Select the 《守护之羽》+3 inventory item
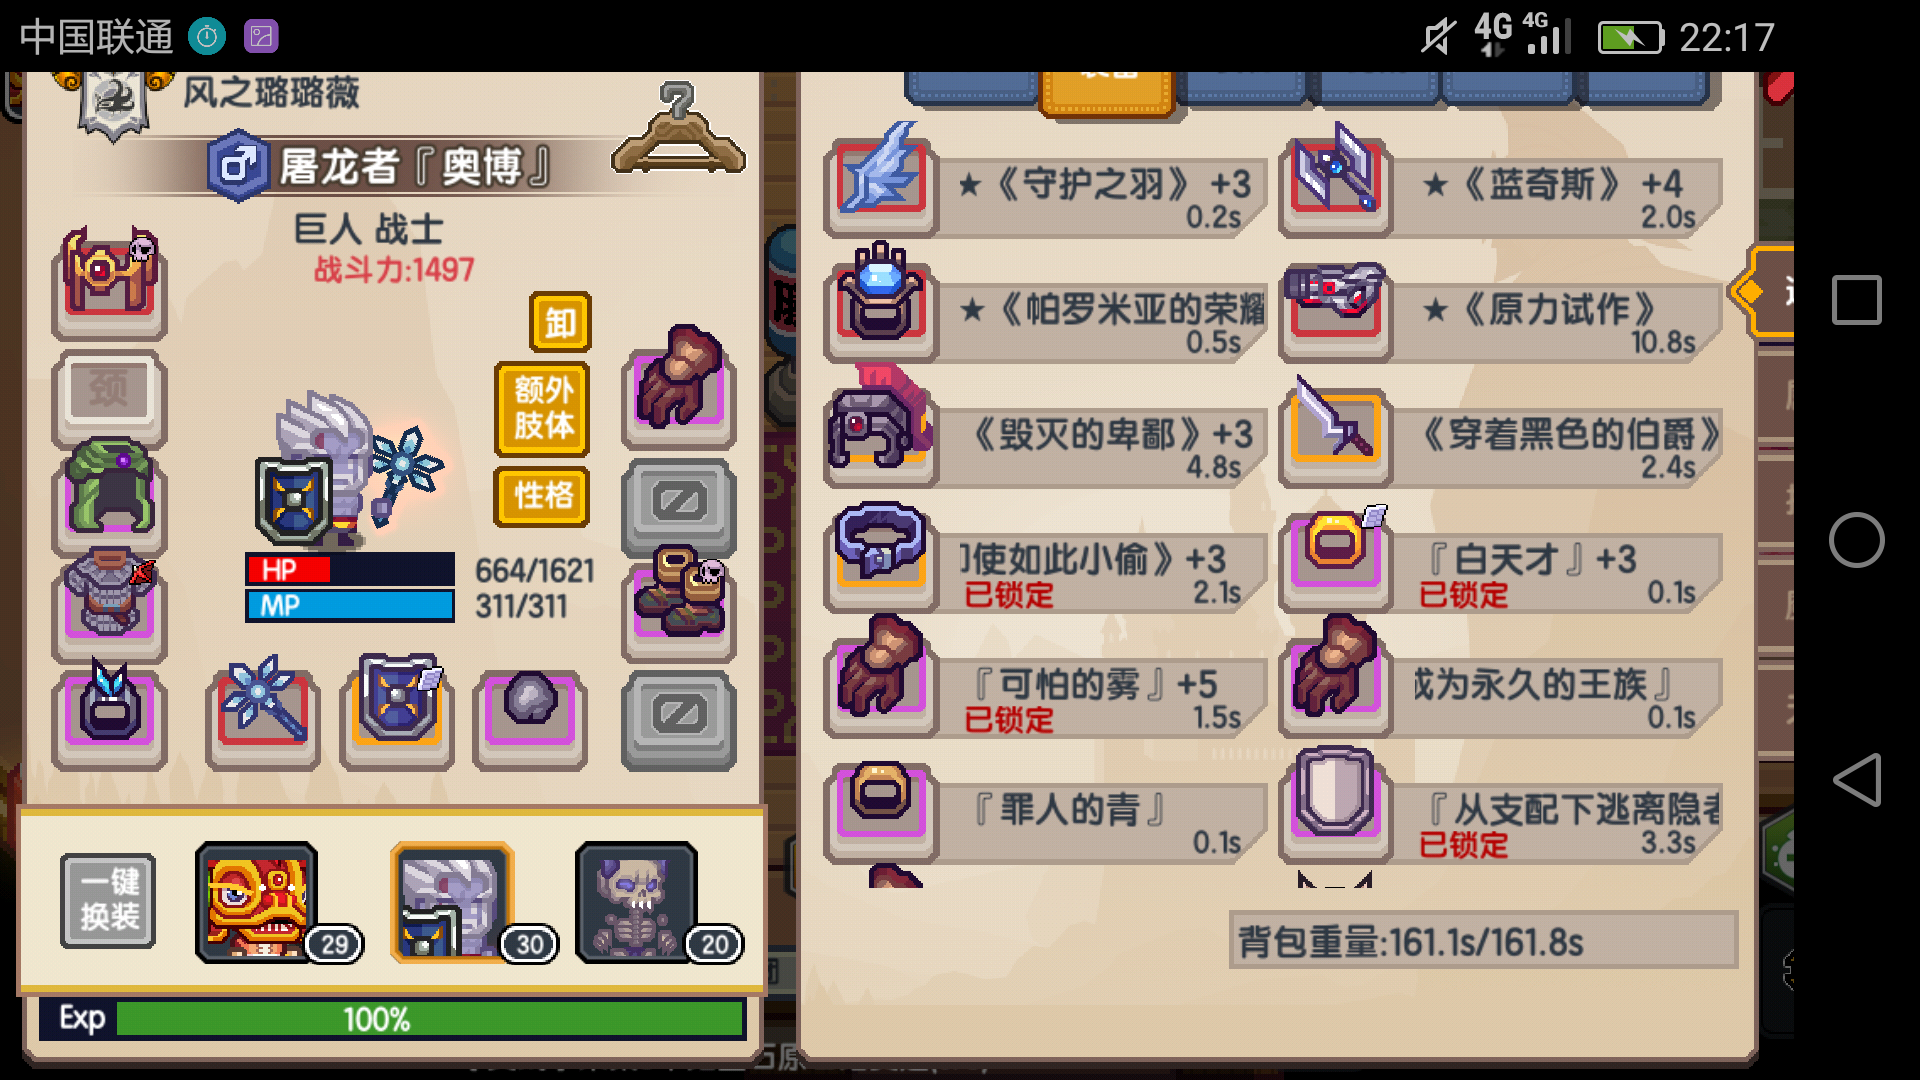The height and width of the screenshot is (1080, 1920). 1045,185
